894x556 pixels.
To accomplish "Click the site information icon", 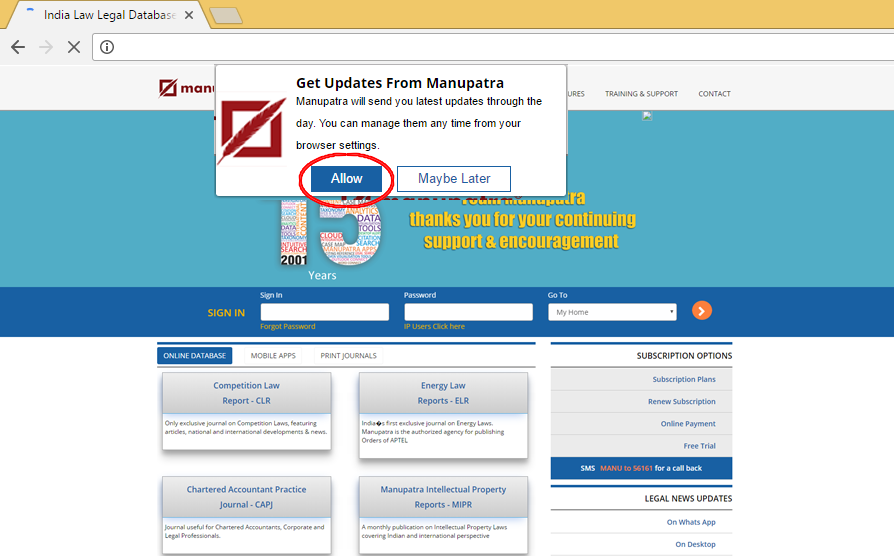I will [x=107, y=47].
